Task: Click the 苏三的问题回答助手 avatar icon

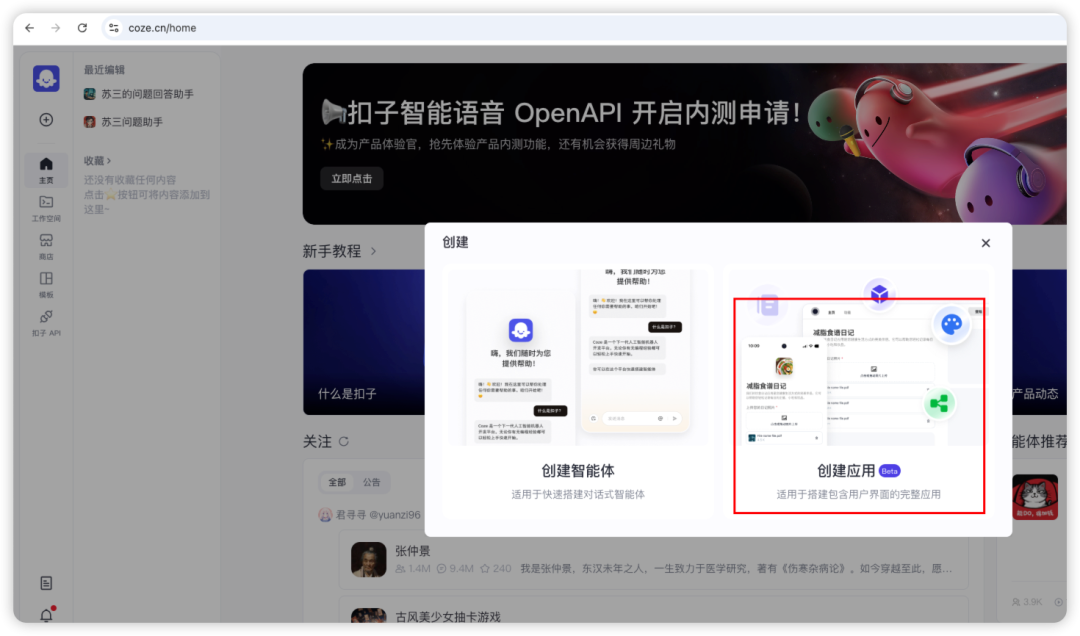Action: tap(90, 94)
